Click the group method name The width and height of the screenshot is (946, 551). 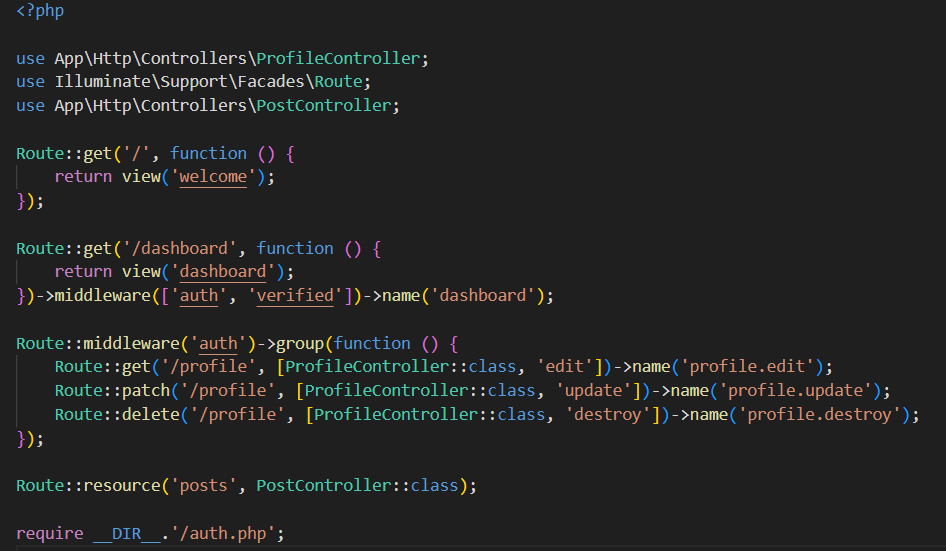305,343
